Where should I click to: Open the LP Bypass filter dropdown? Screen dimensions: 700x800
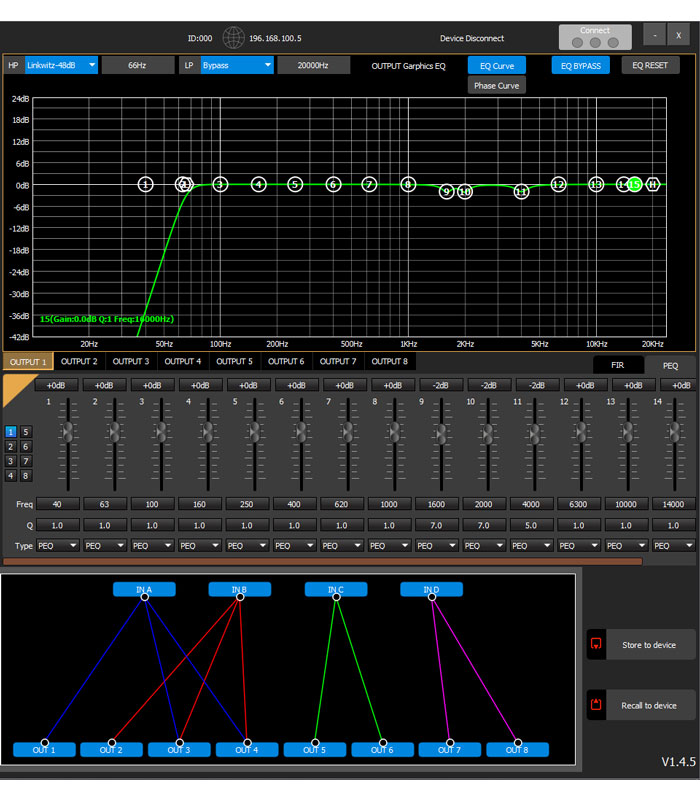click(x=237, y=65)
